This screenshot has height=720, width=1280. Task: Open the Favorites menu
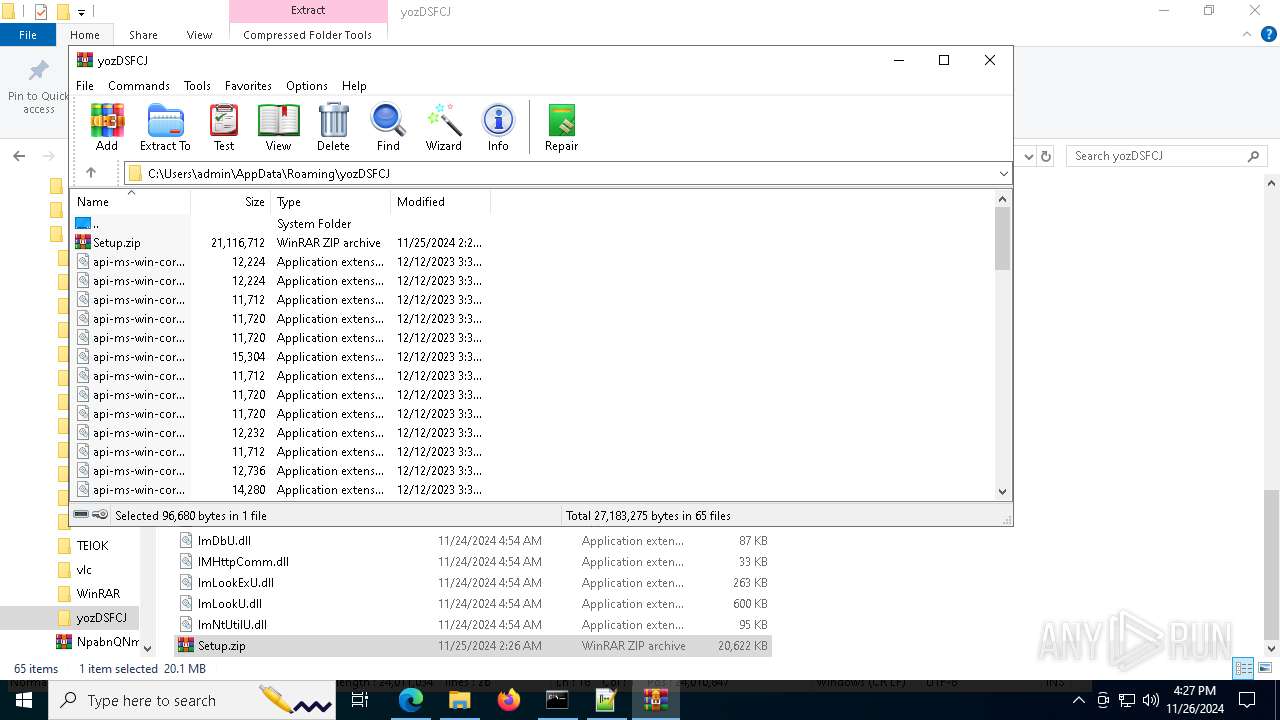click(248, 86)
